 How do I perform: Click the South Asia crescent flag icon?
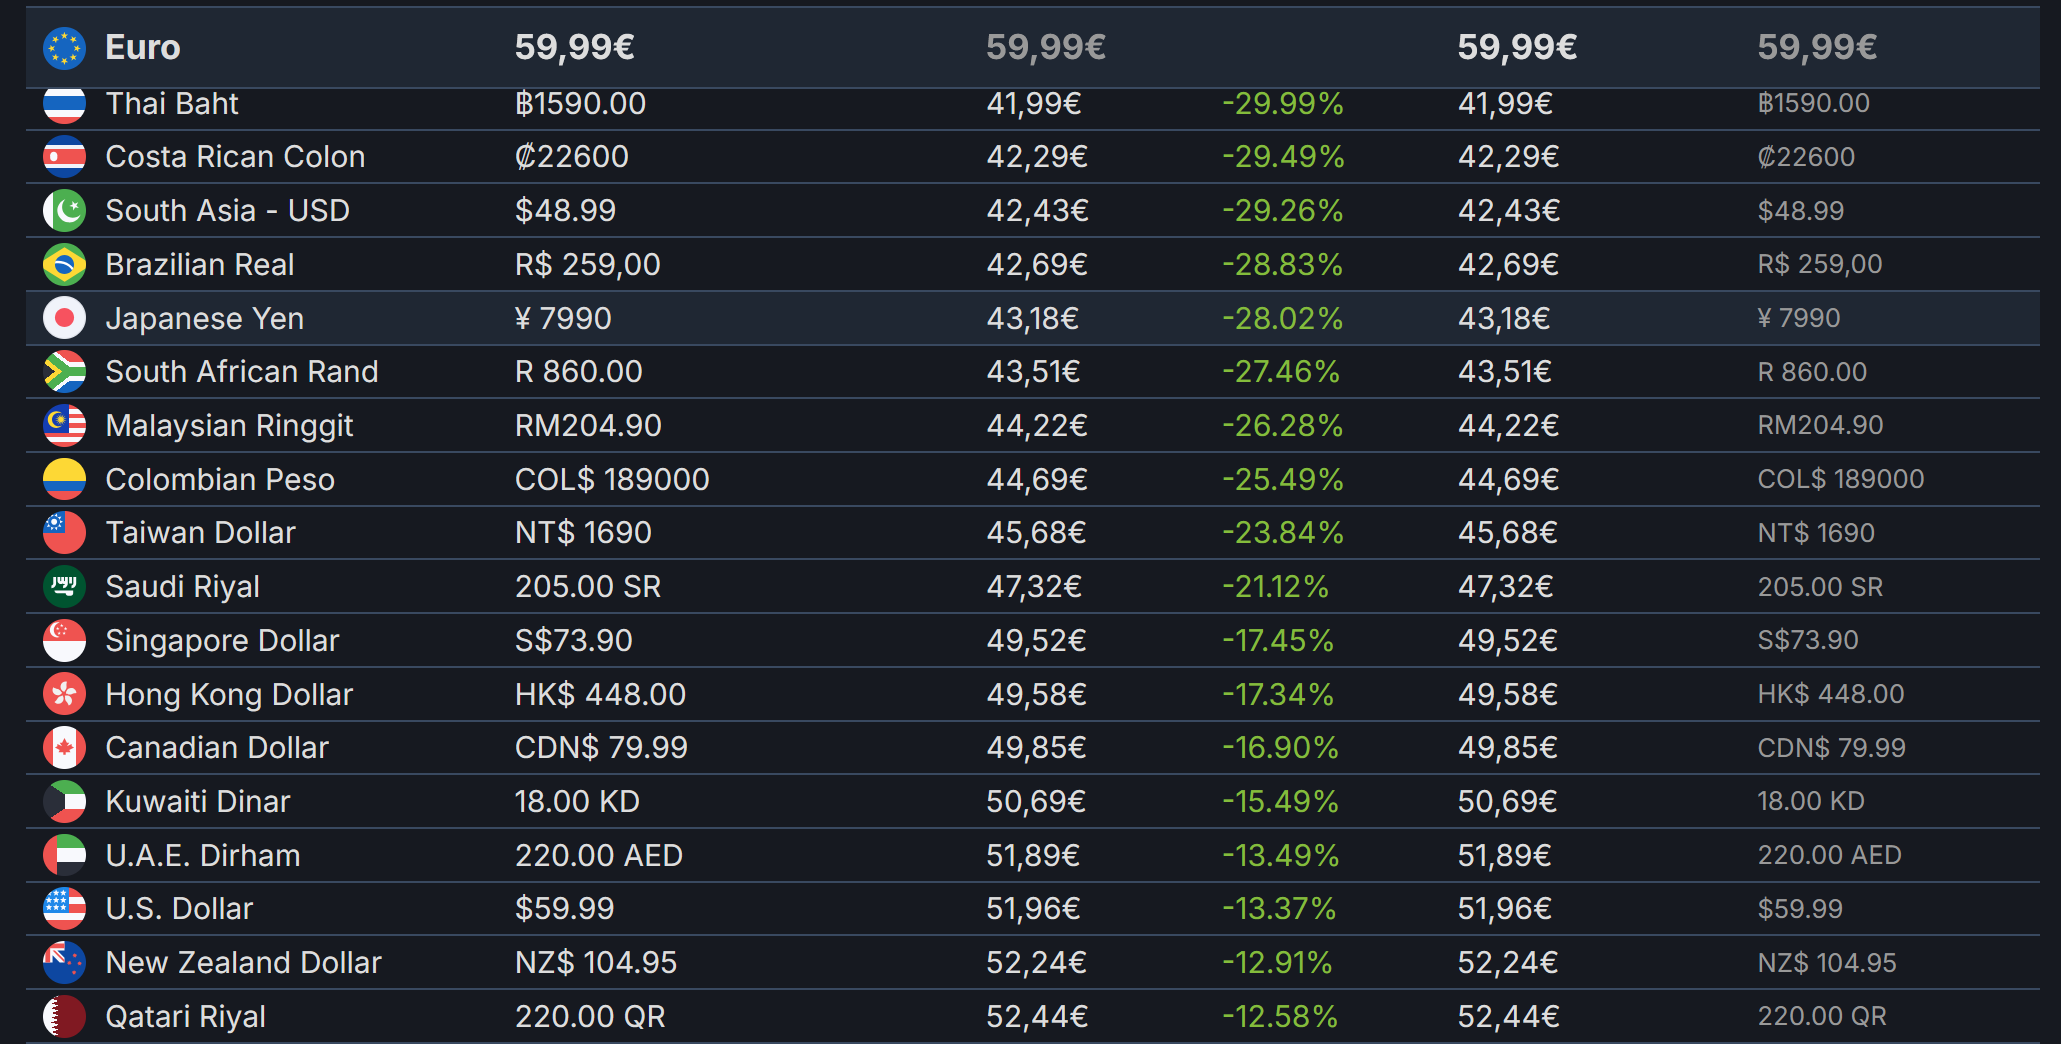point(64,211)
